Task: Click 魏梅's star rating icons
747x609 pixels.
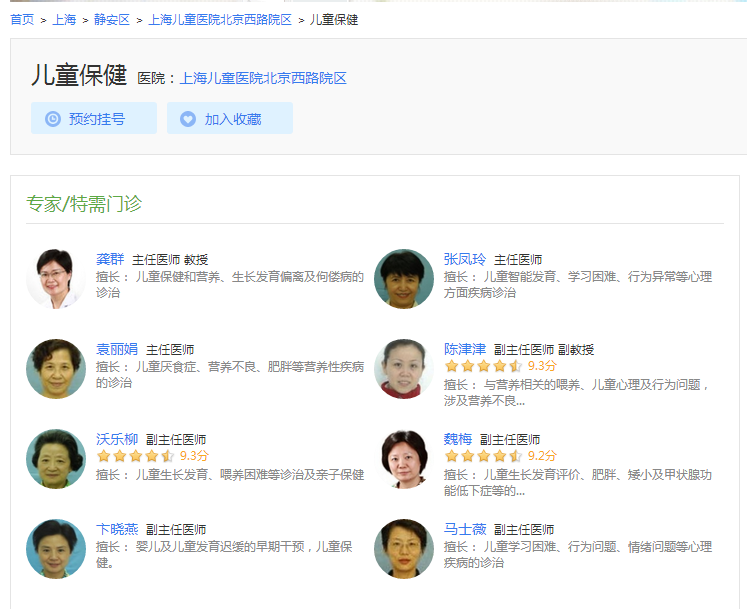Action: tap(484, 456)
